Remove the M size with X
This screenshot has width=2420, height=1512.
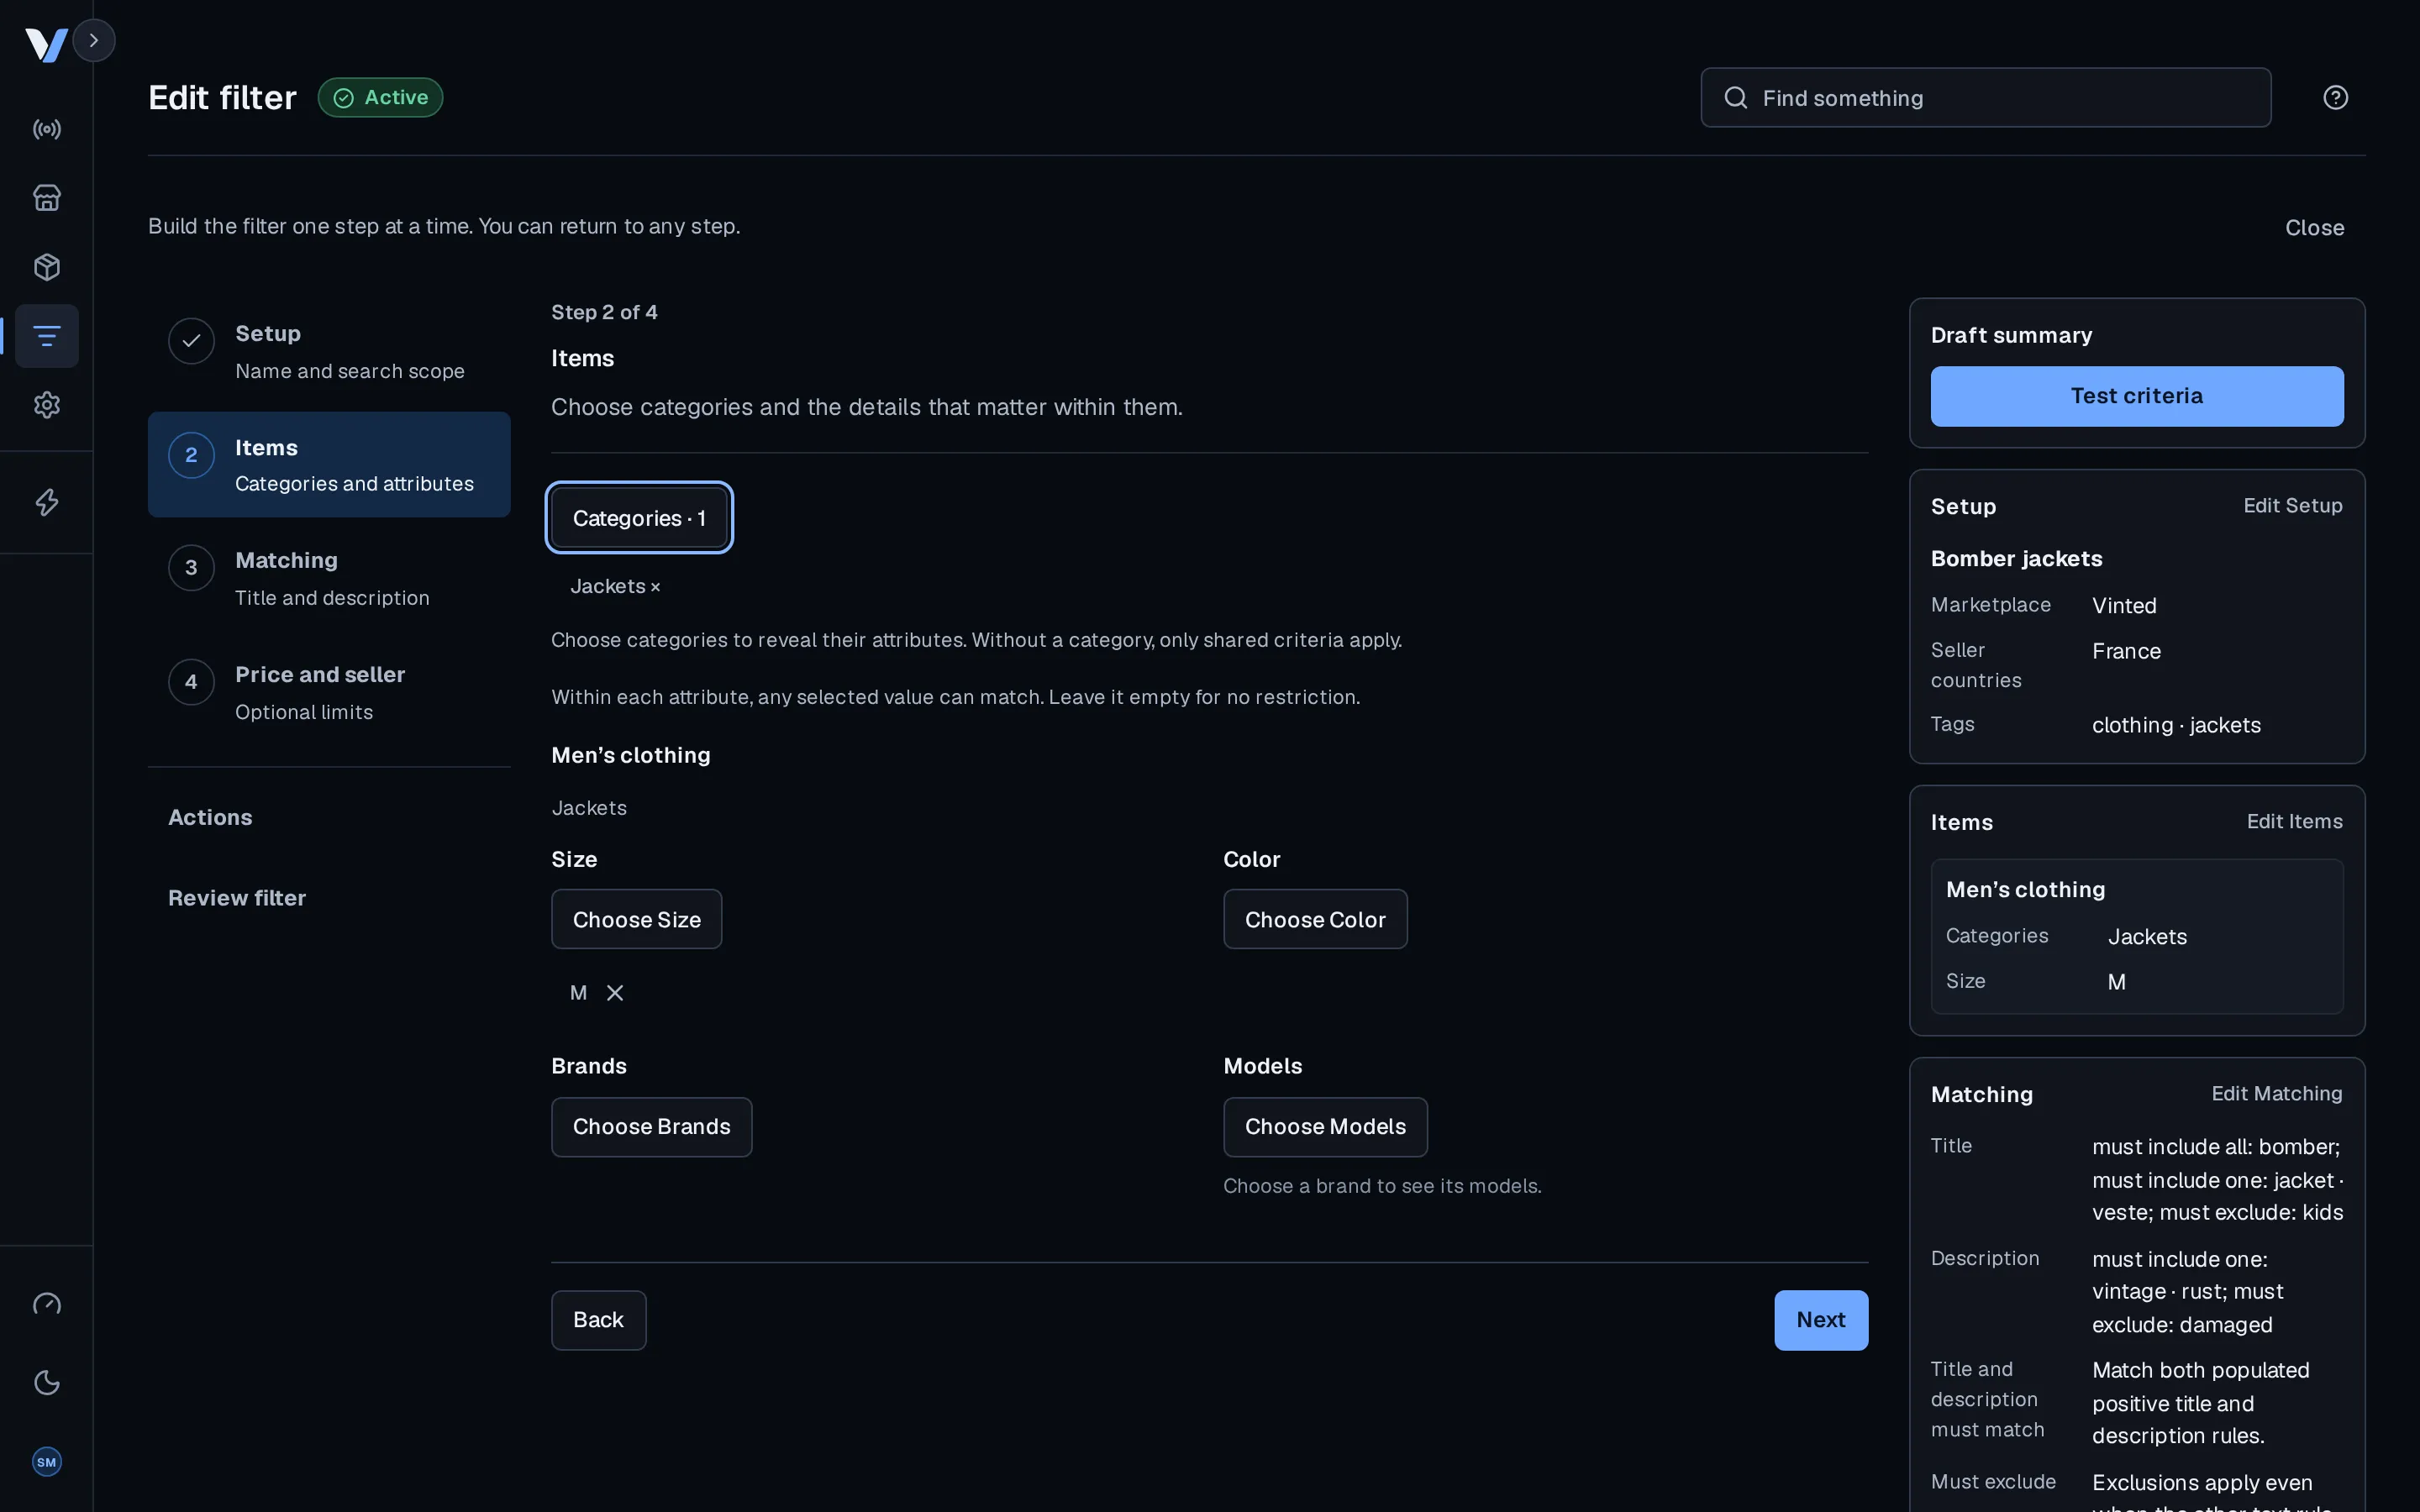coord(615,993)
